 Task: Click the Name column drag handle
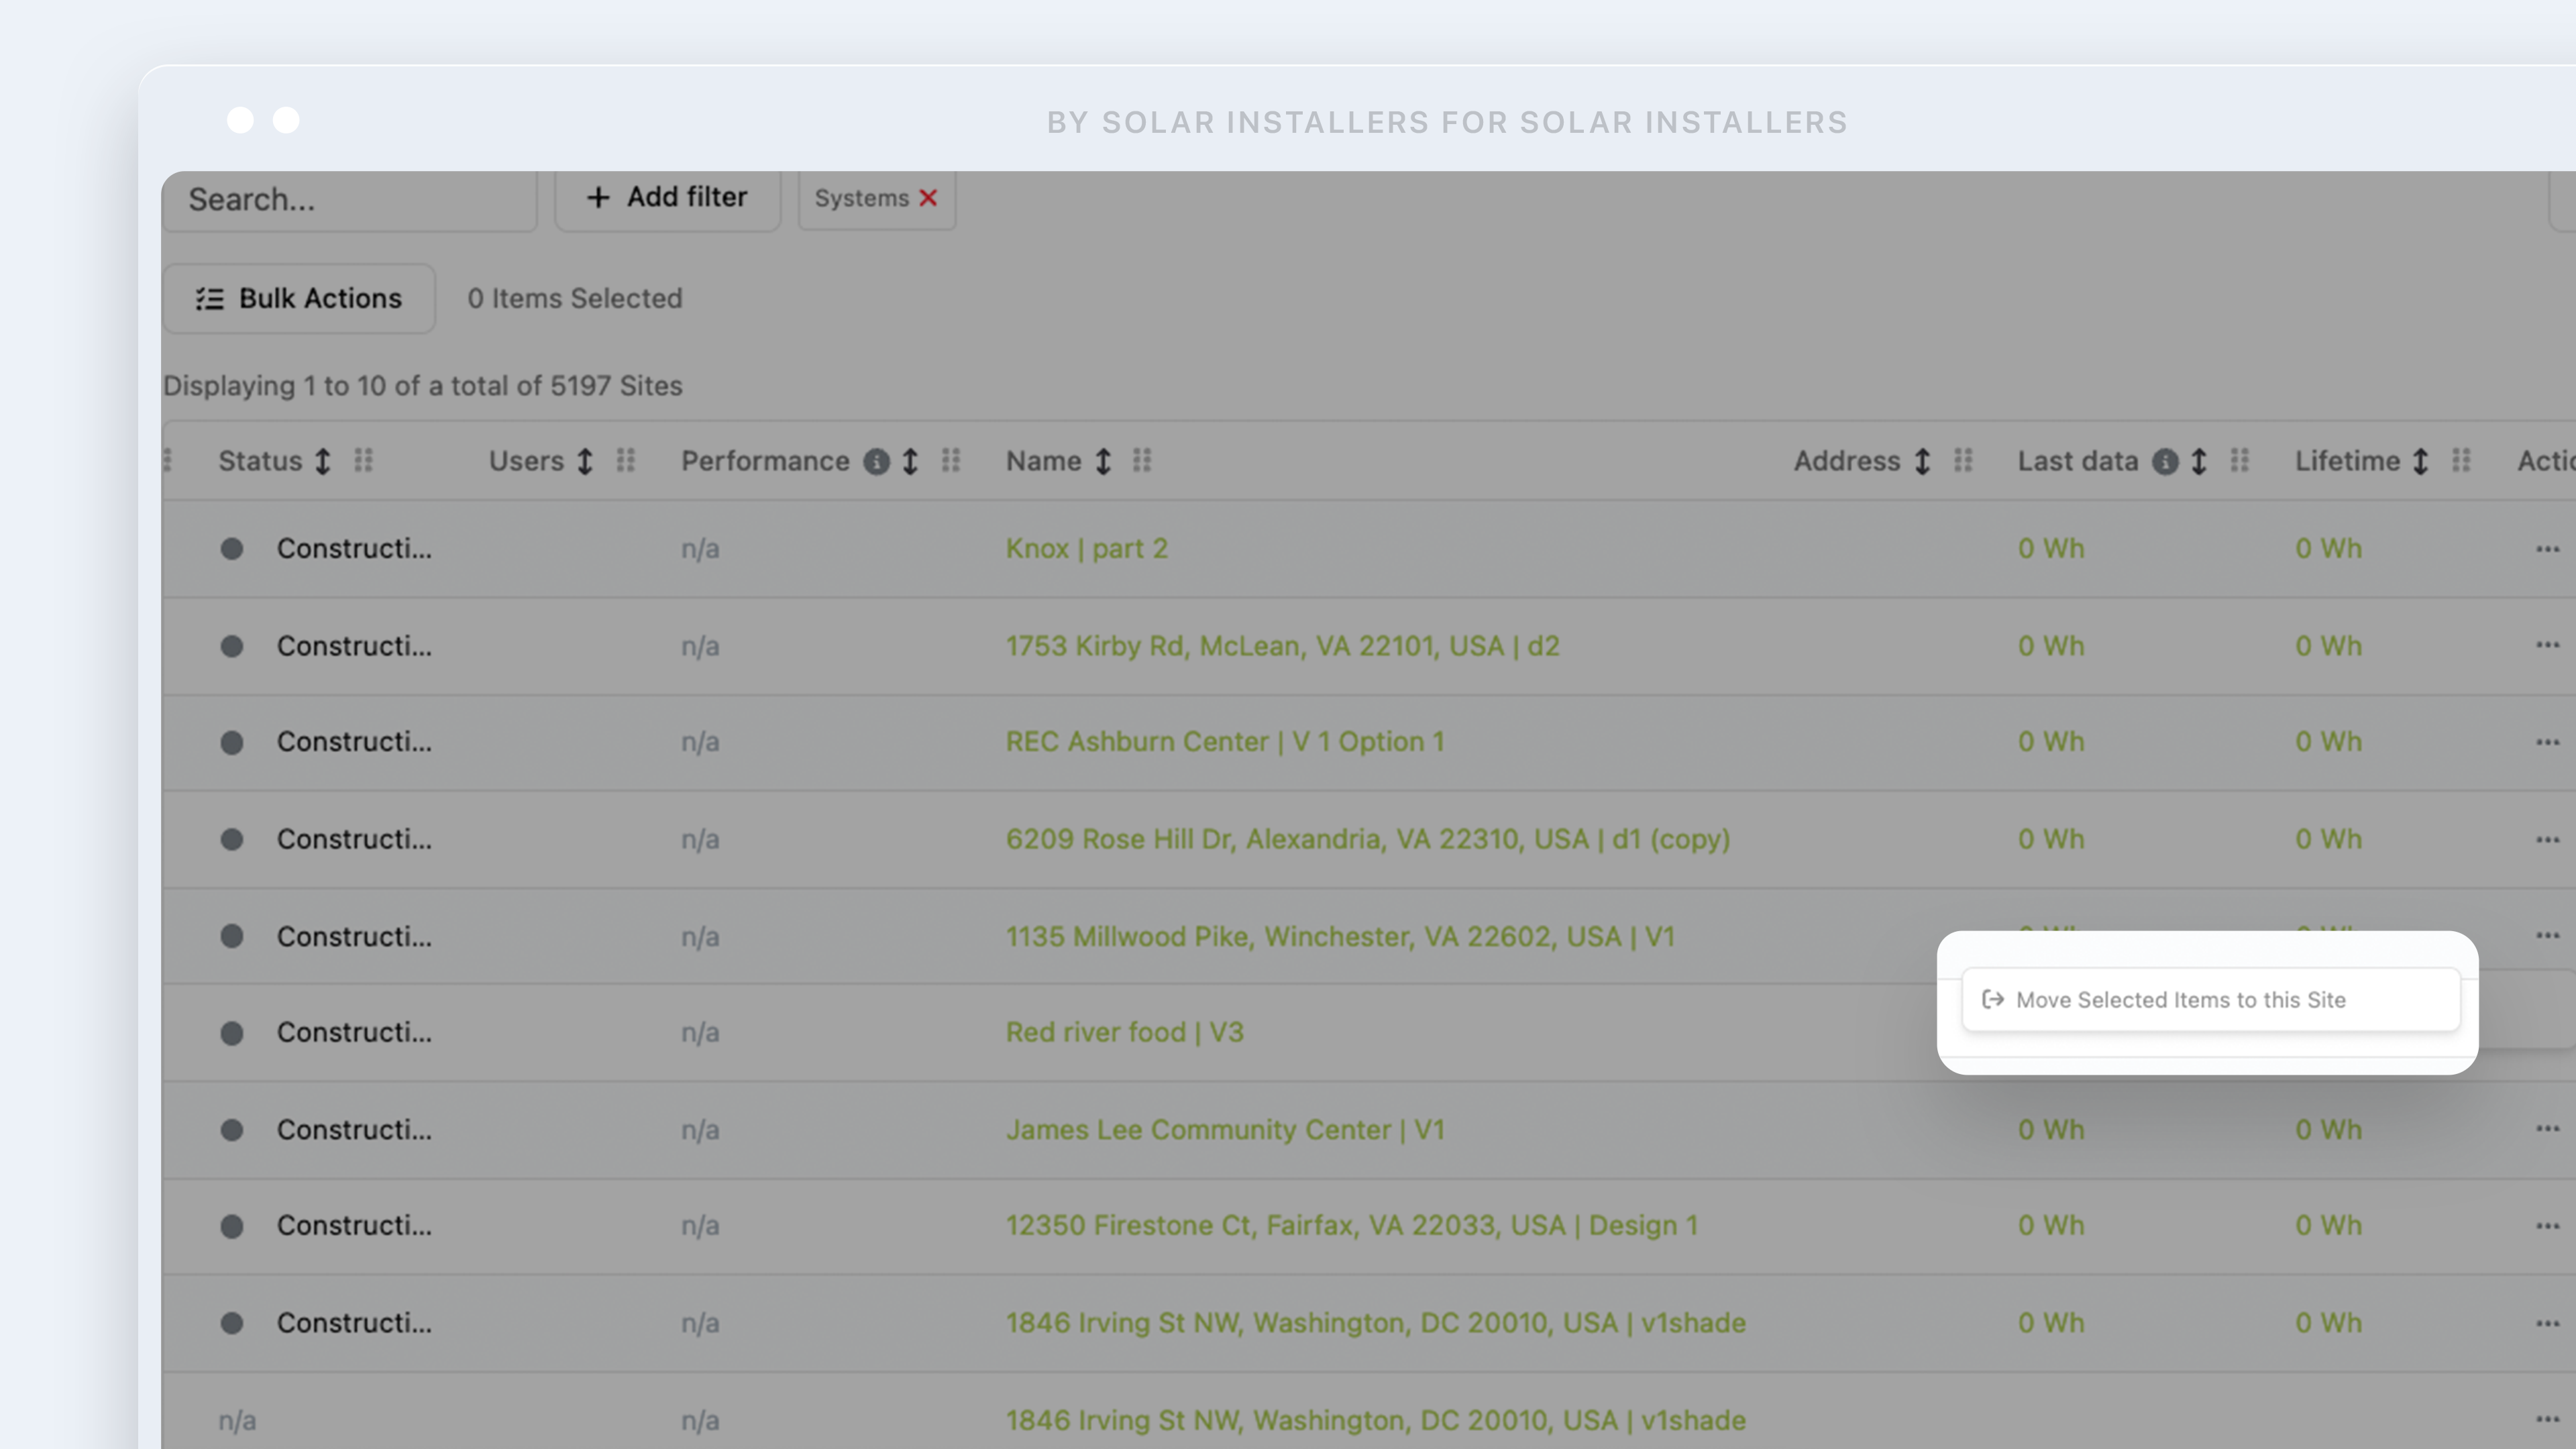point(1142,460)
